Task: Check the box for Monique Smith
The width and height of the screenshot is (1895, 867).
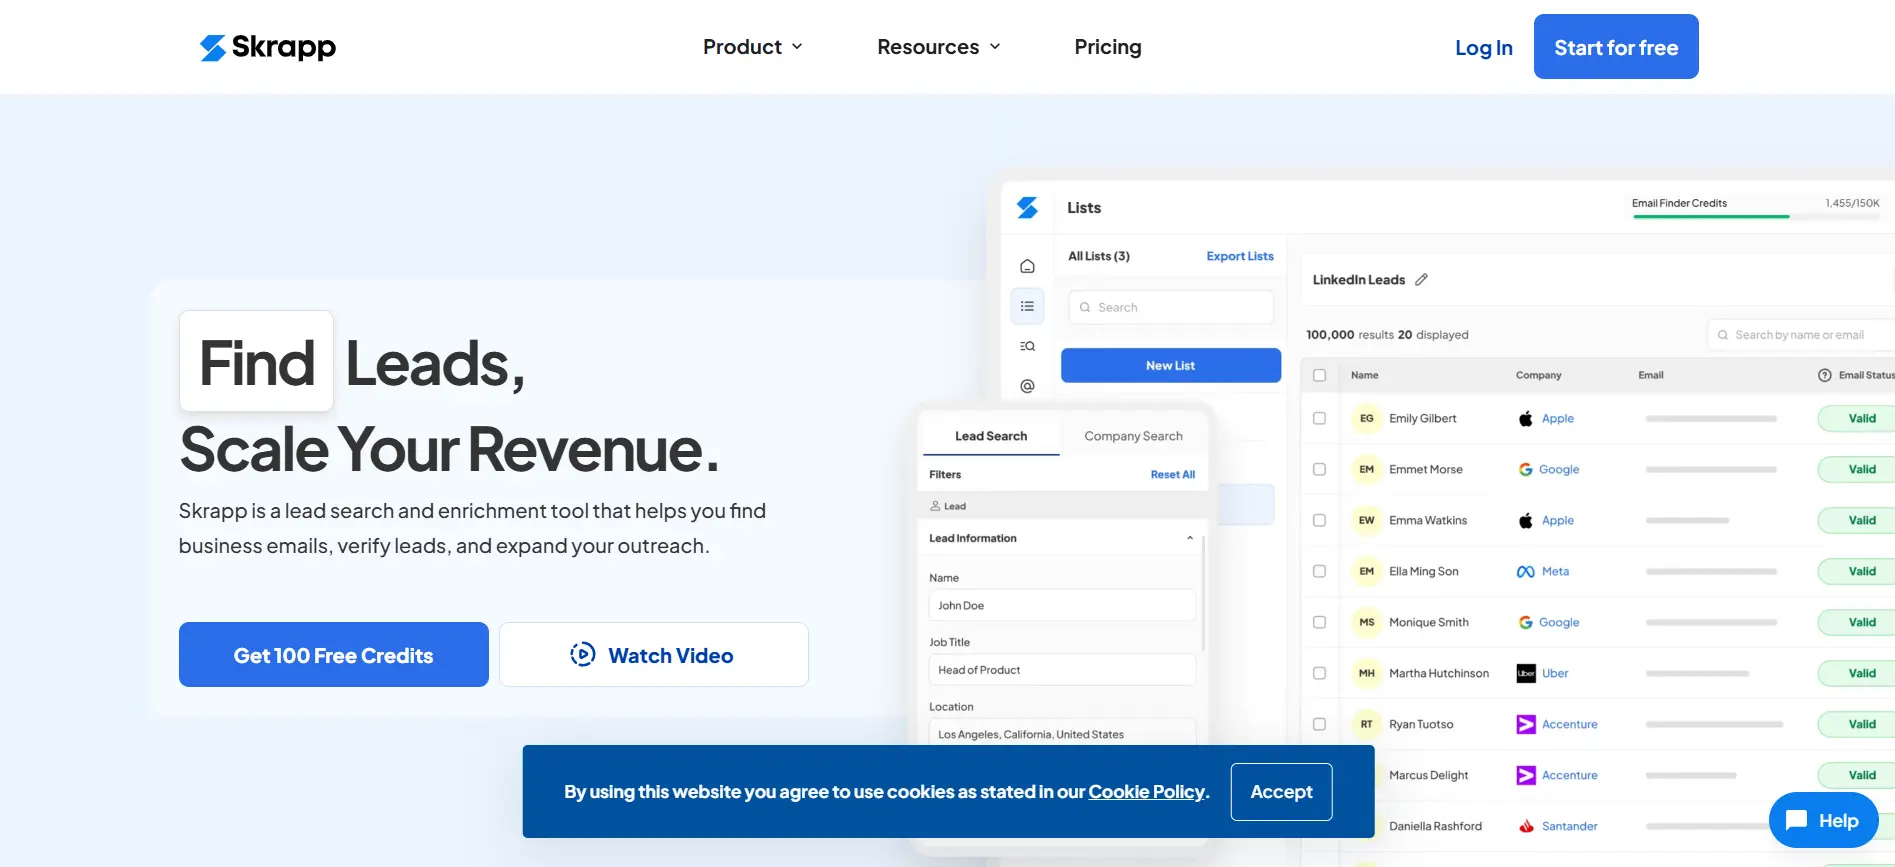Action: tap(1319, 623)
